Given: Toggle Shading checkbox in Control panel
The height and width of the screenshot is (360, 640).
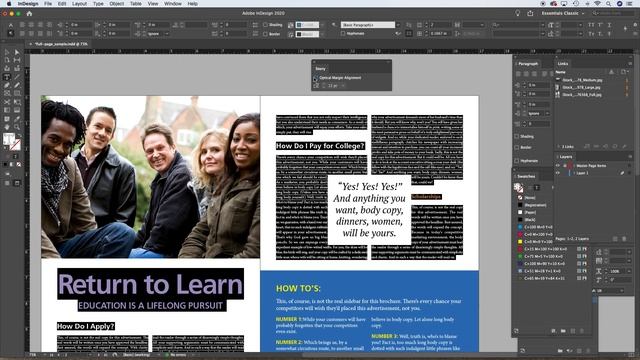Looking at the screenshot, I should point(265,25).
